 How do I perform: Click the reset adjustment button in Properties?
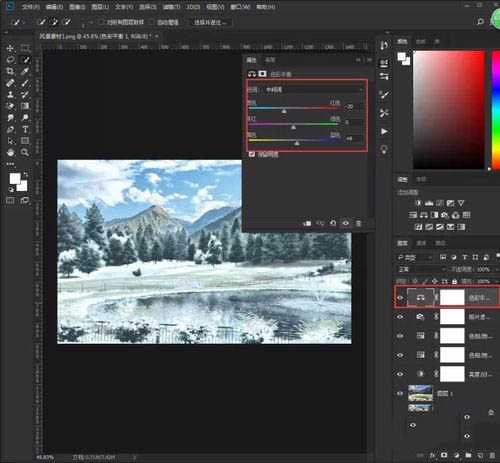[333, 223]
